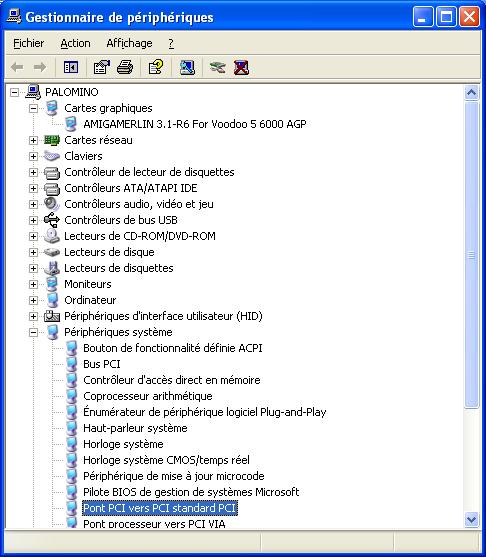Open the Action menu

pyautogui.click(x=75, y=43)
